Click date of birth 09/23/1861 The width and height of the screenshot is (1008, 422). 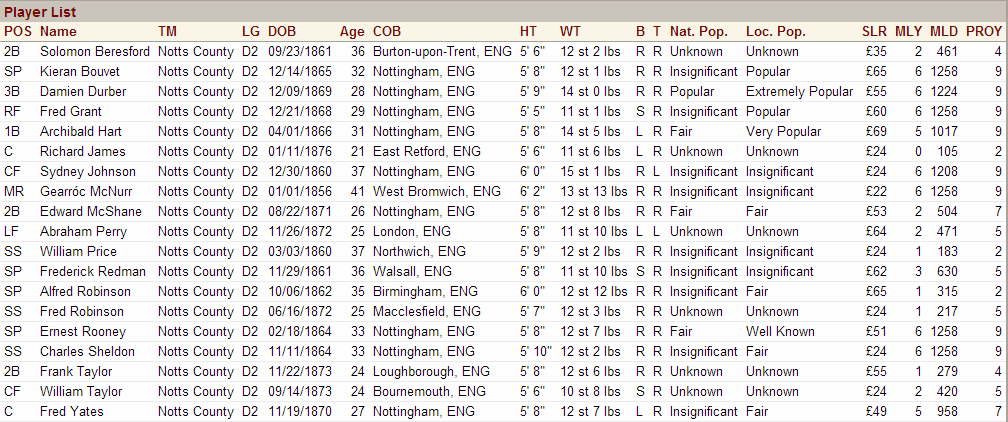tap(300, 51)
